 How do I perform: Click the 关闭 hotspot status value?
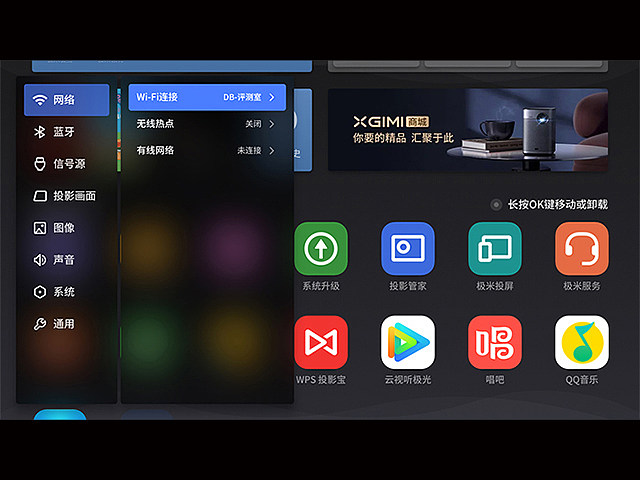[253, 124]
